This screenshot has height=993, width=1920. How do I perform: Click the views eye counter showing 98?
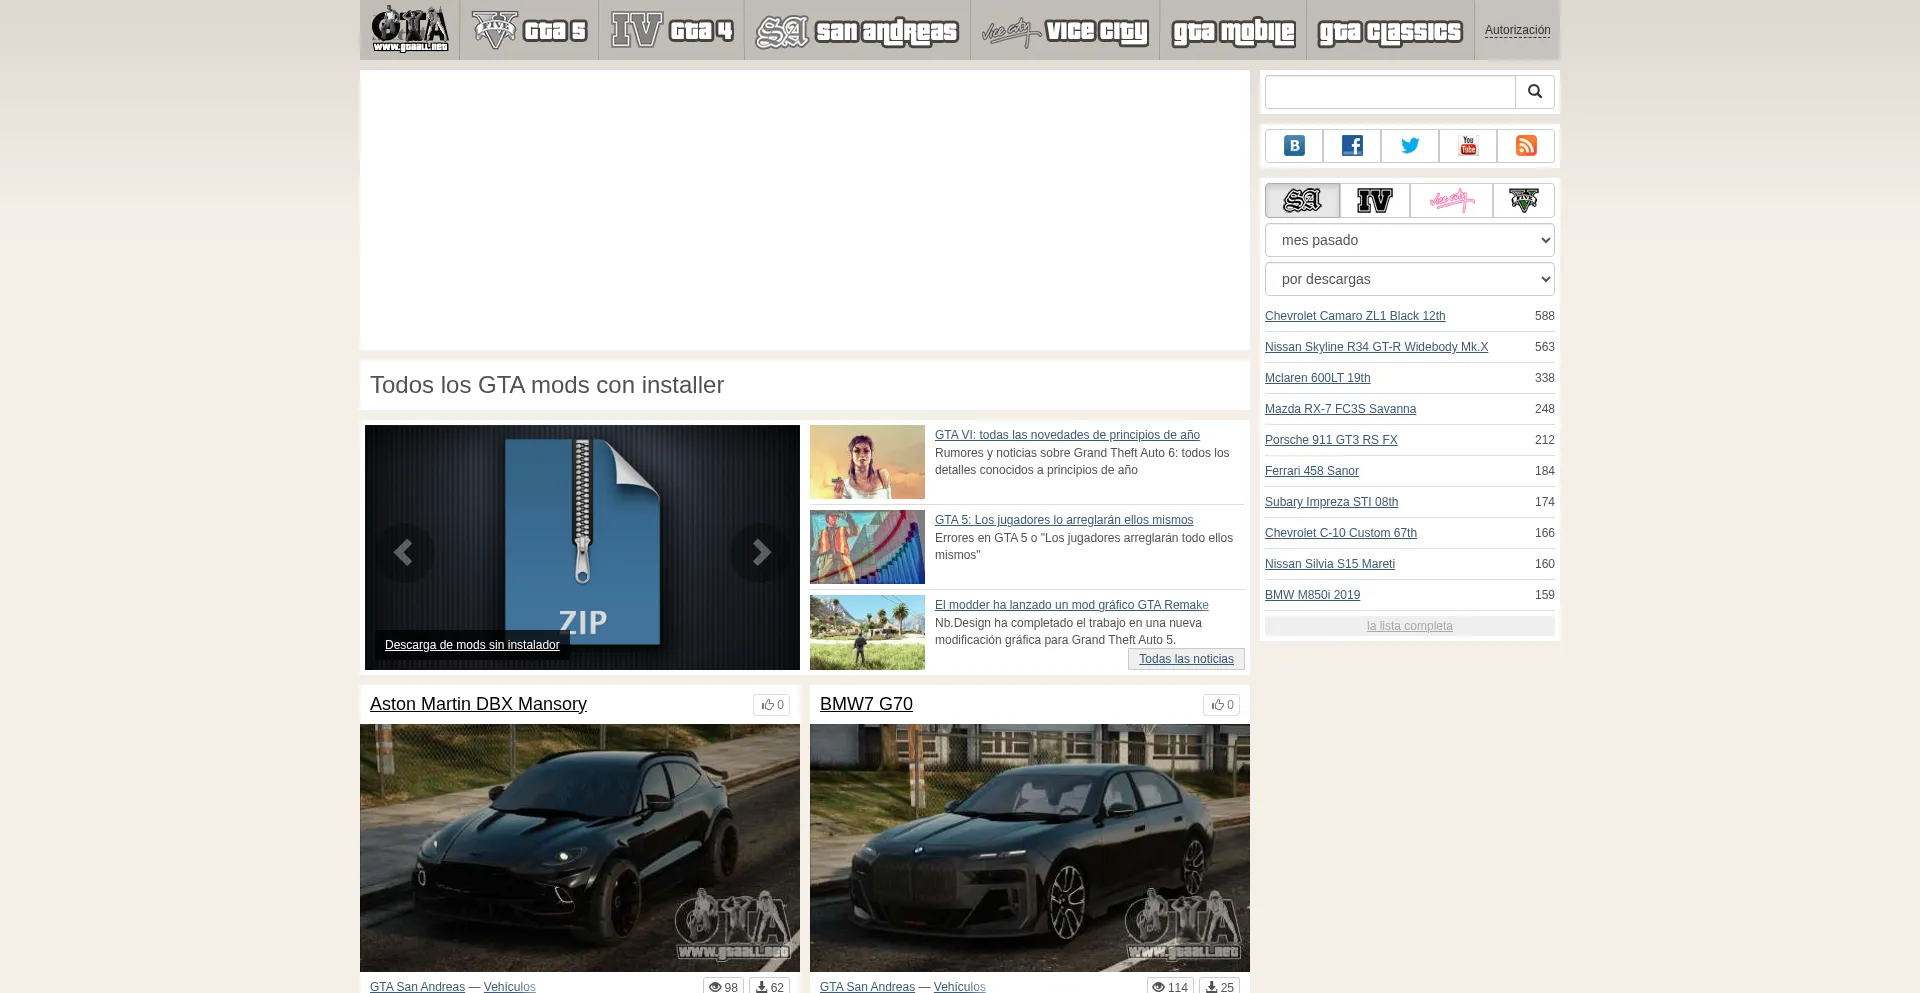[723, 986]
